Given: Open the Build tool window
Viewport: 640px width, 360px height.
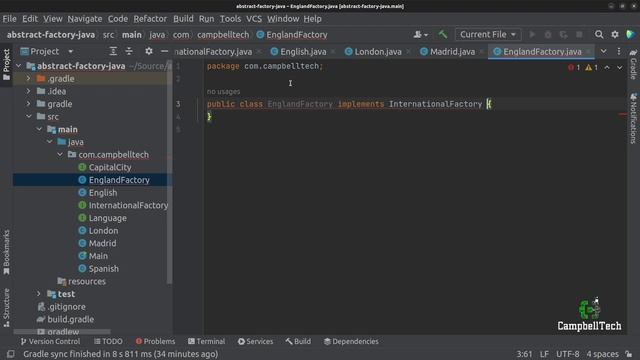Looking at the screenshot, I should pos(298,341).
